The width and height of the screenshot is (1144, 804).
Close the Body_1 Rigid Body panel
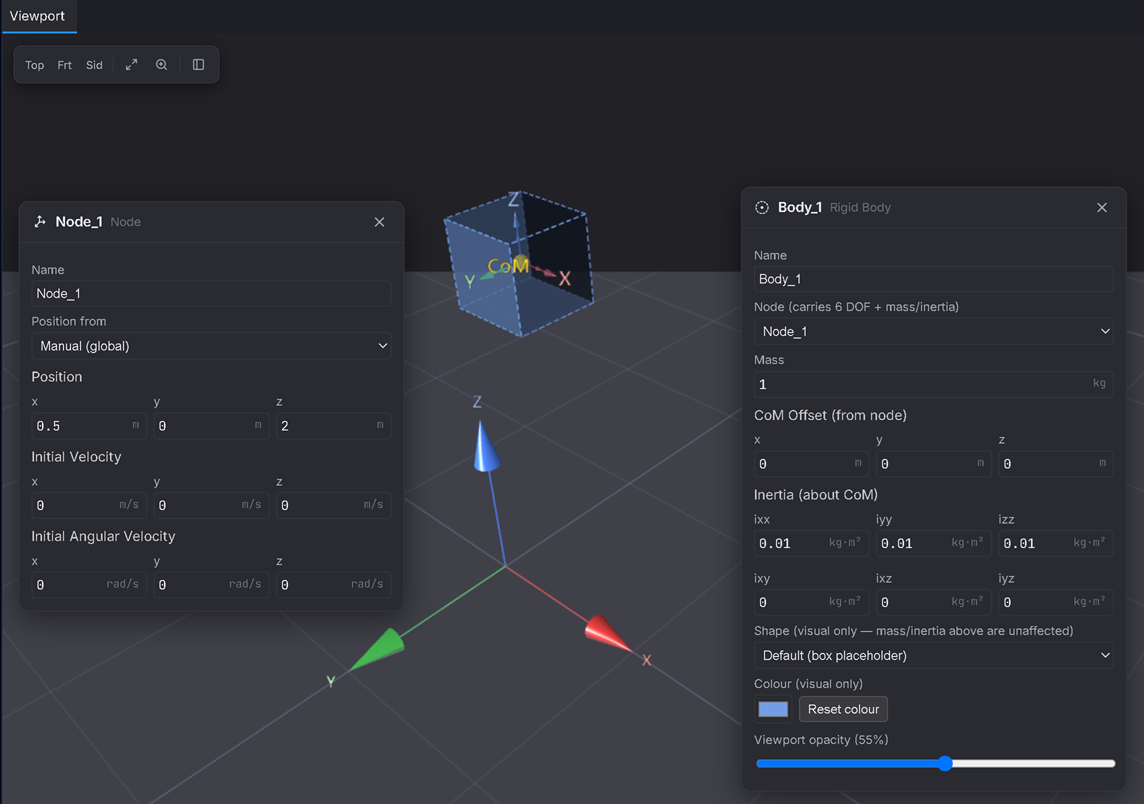pyautogui.click(x=1102, y=207)
